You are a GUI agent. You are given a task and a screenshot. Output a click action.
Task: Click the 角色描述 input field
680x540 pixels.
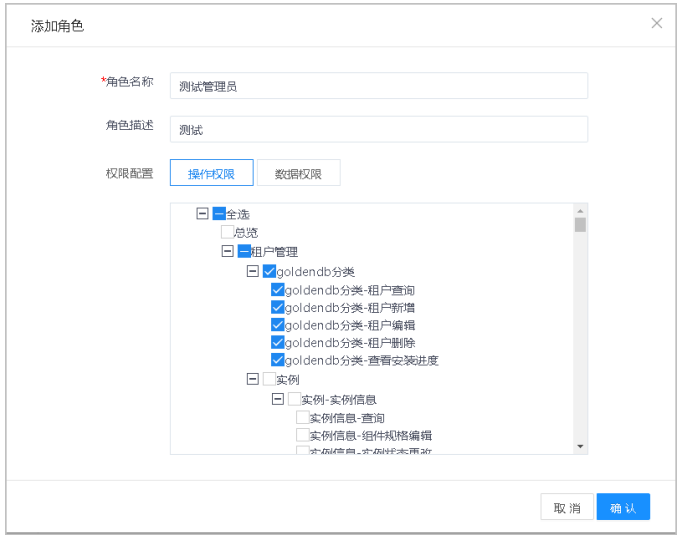tap(379, 129)
